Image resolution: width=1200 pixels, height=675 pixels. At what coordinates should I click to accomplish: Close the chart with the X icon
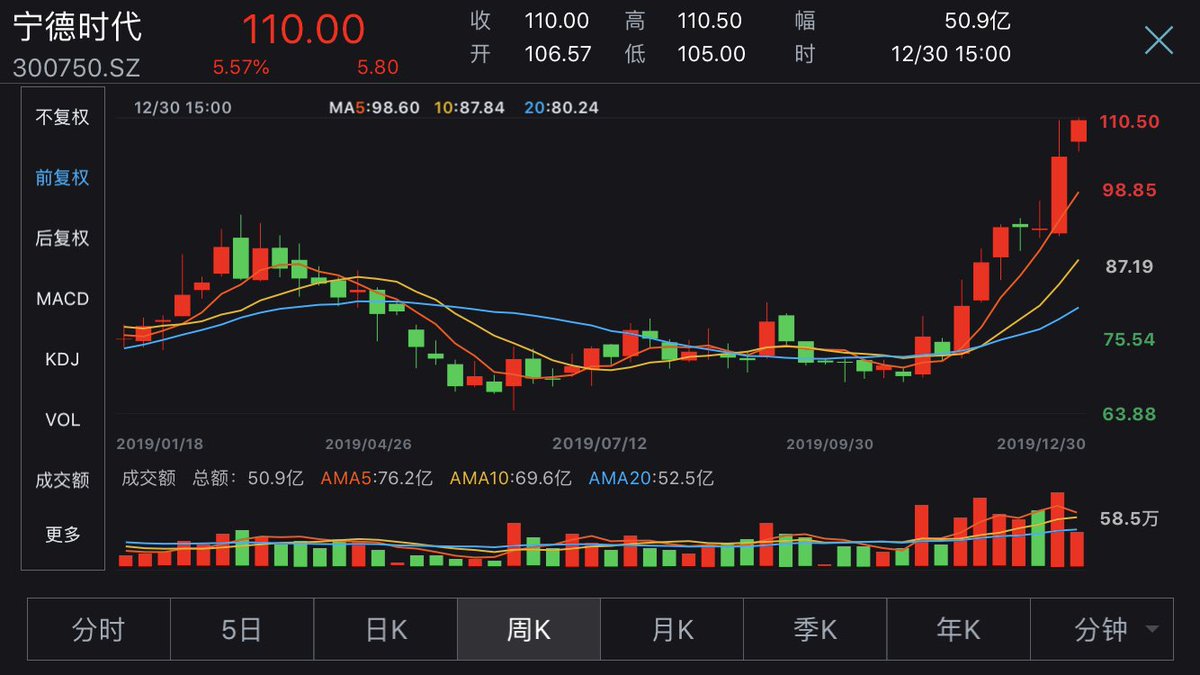(1158, 40)
